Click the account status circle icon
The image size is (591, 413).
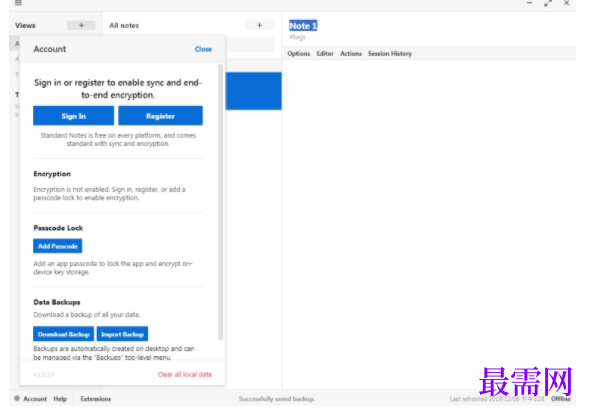pos(17,398)
